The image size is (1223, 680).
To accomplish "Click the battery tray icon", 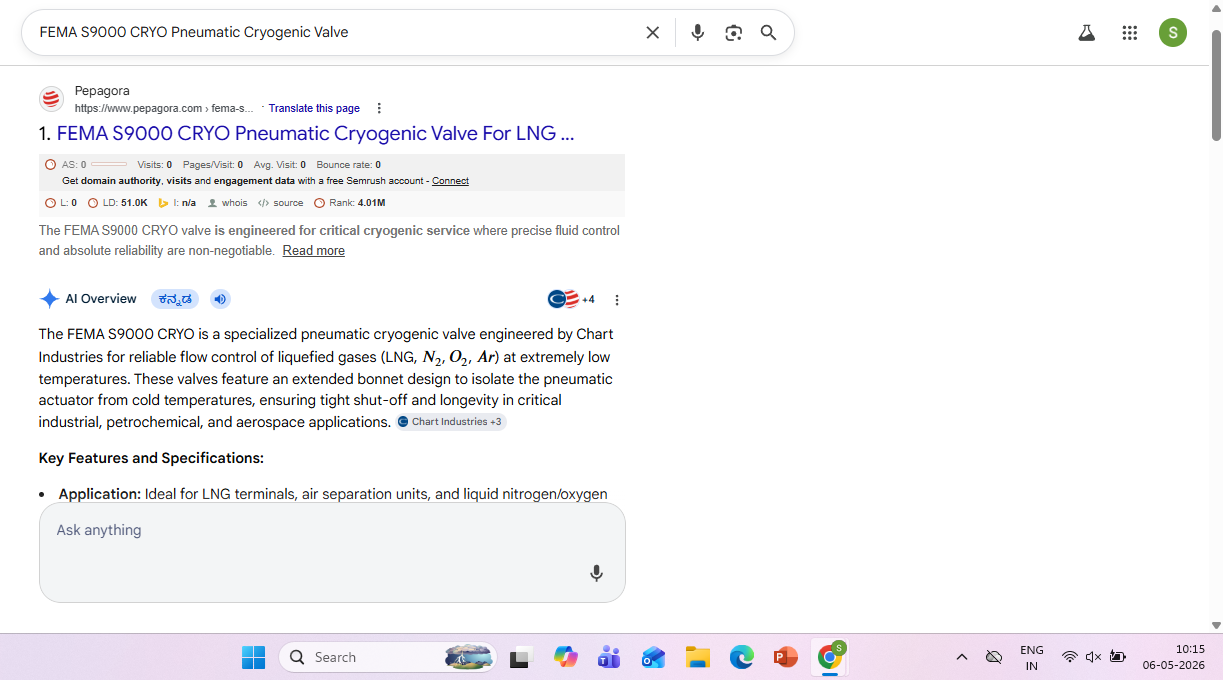I will tap(1118, 657).
